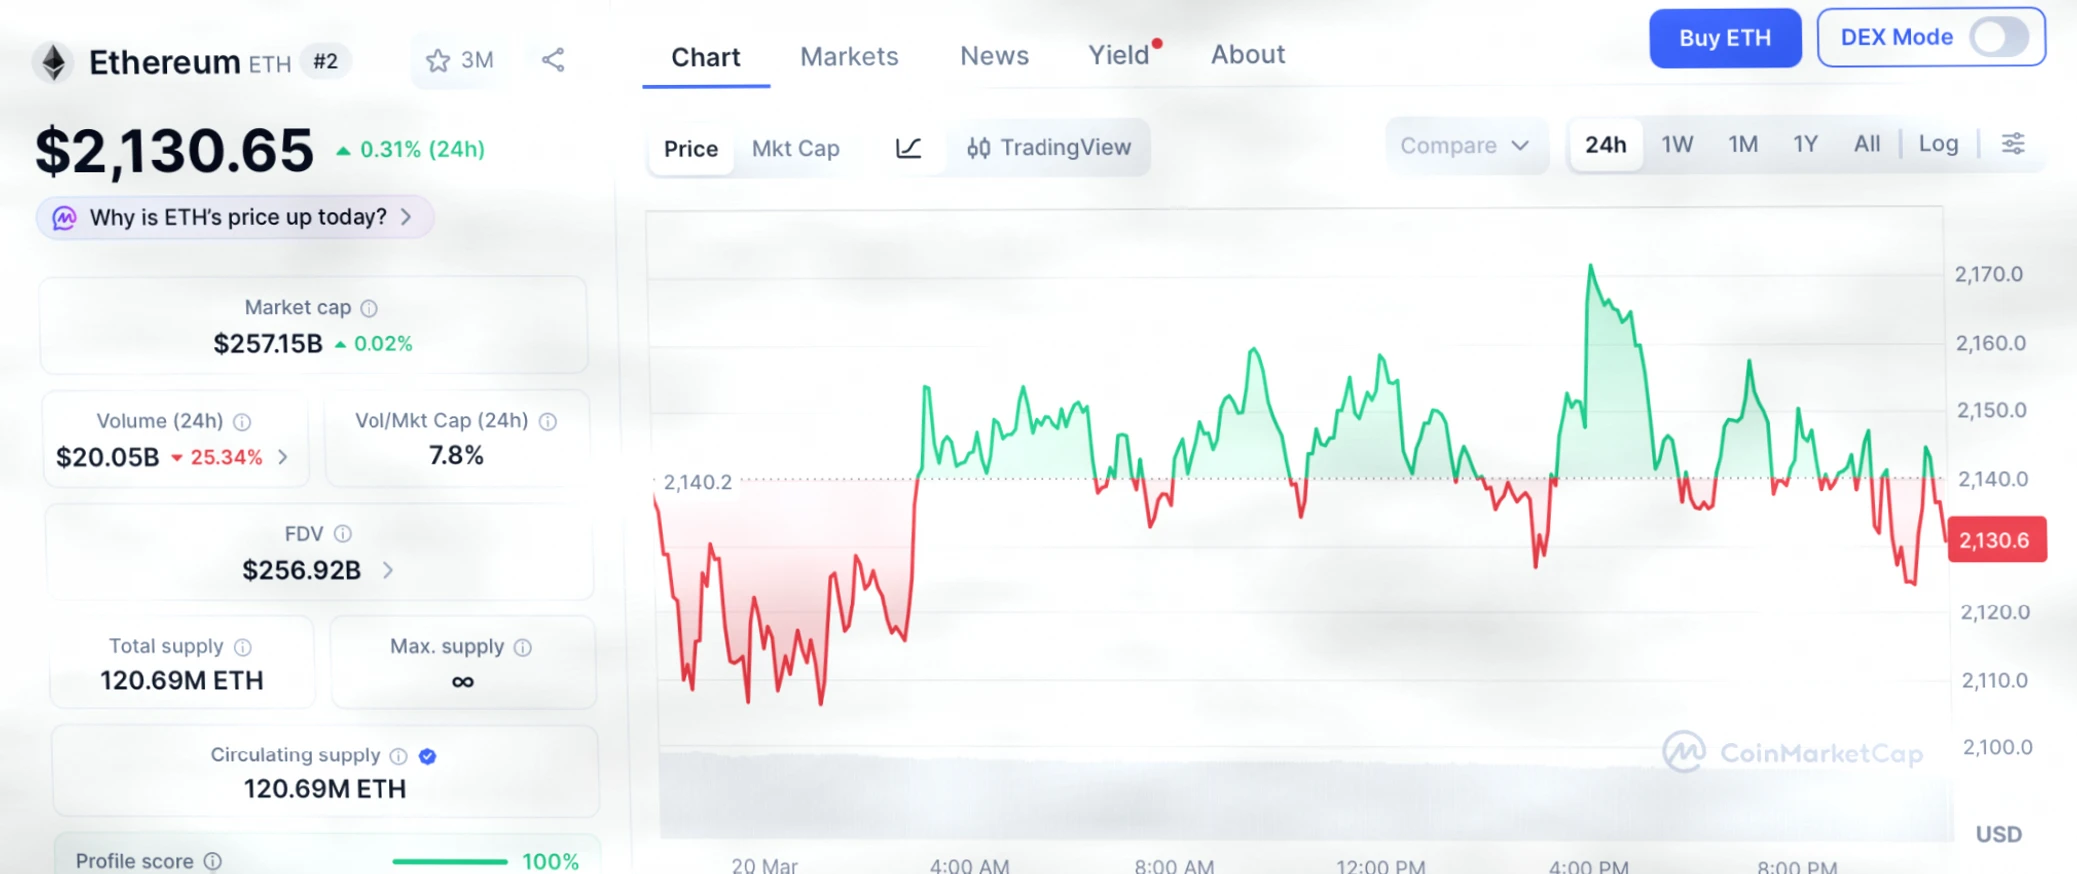
Task: Expand Volume (24h) details chevron
Action: (283, 457)
